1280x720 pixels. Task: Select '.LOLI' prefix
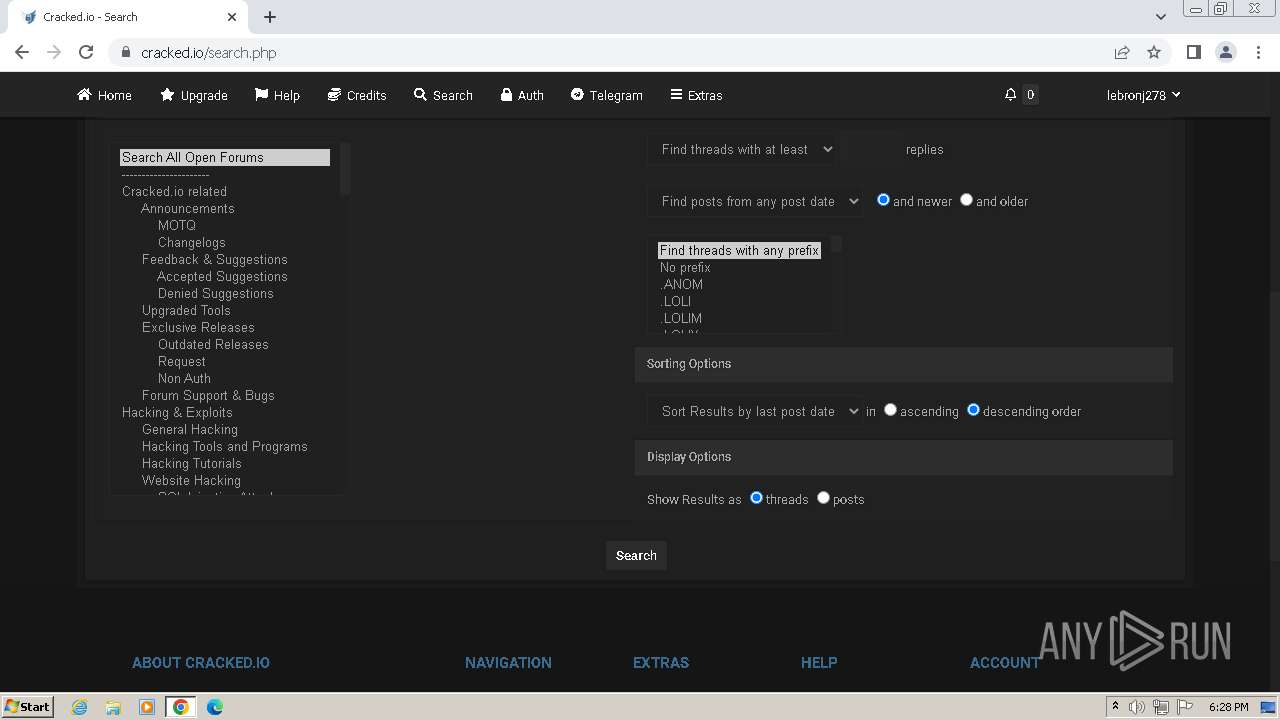click(675, 302)
